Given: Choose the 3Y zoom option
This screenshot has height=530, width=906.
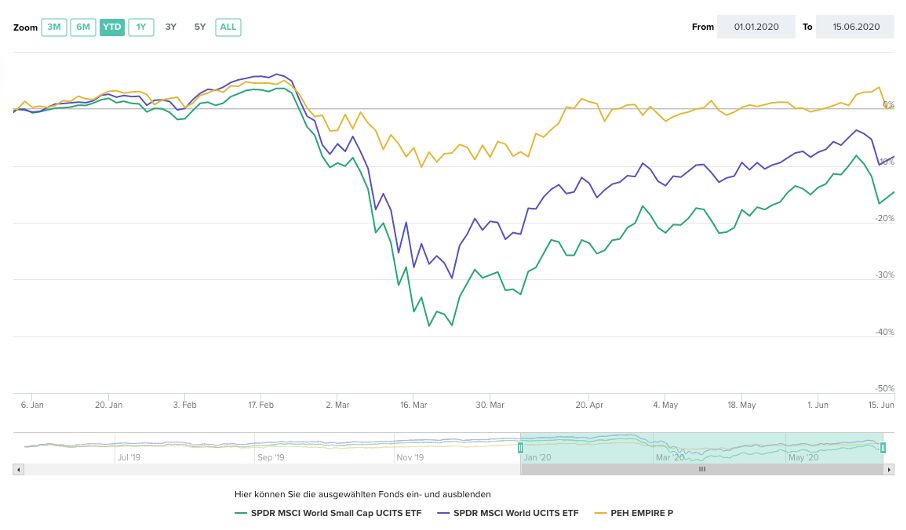Looking at the screenshot, I should point(171,27).
